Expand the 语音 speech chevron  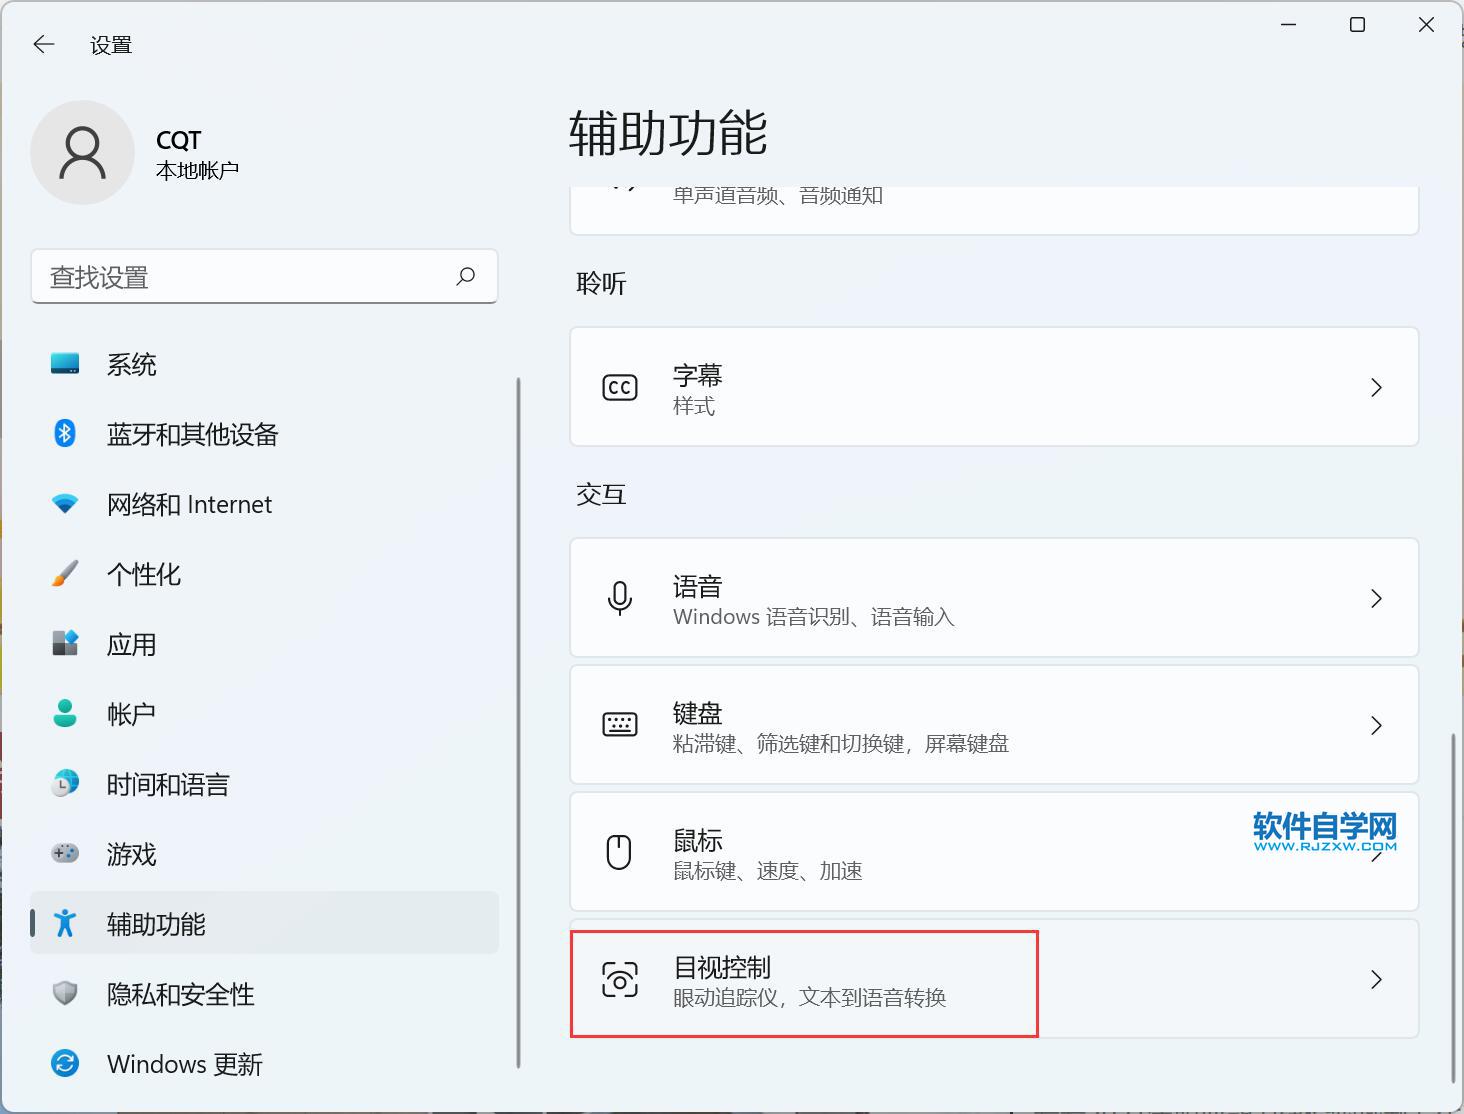click(x=1376, y=598)
